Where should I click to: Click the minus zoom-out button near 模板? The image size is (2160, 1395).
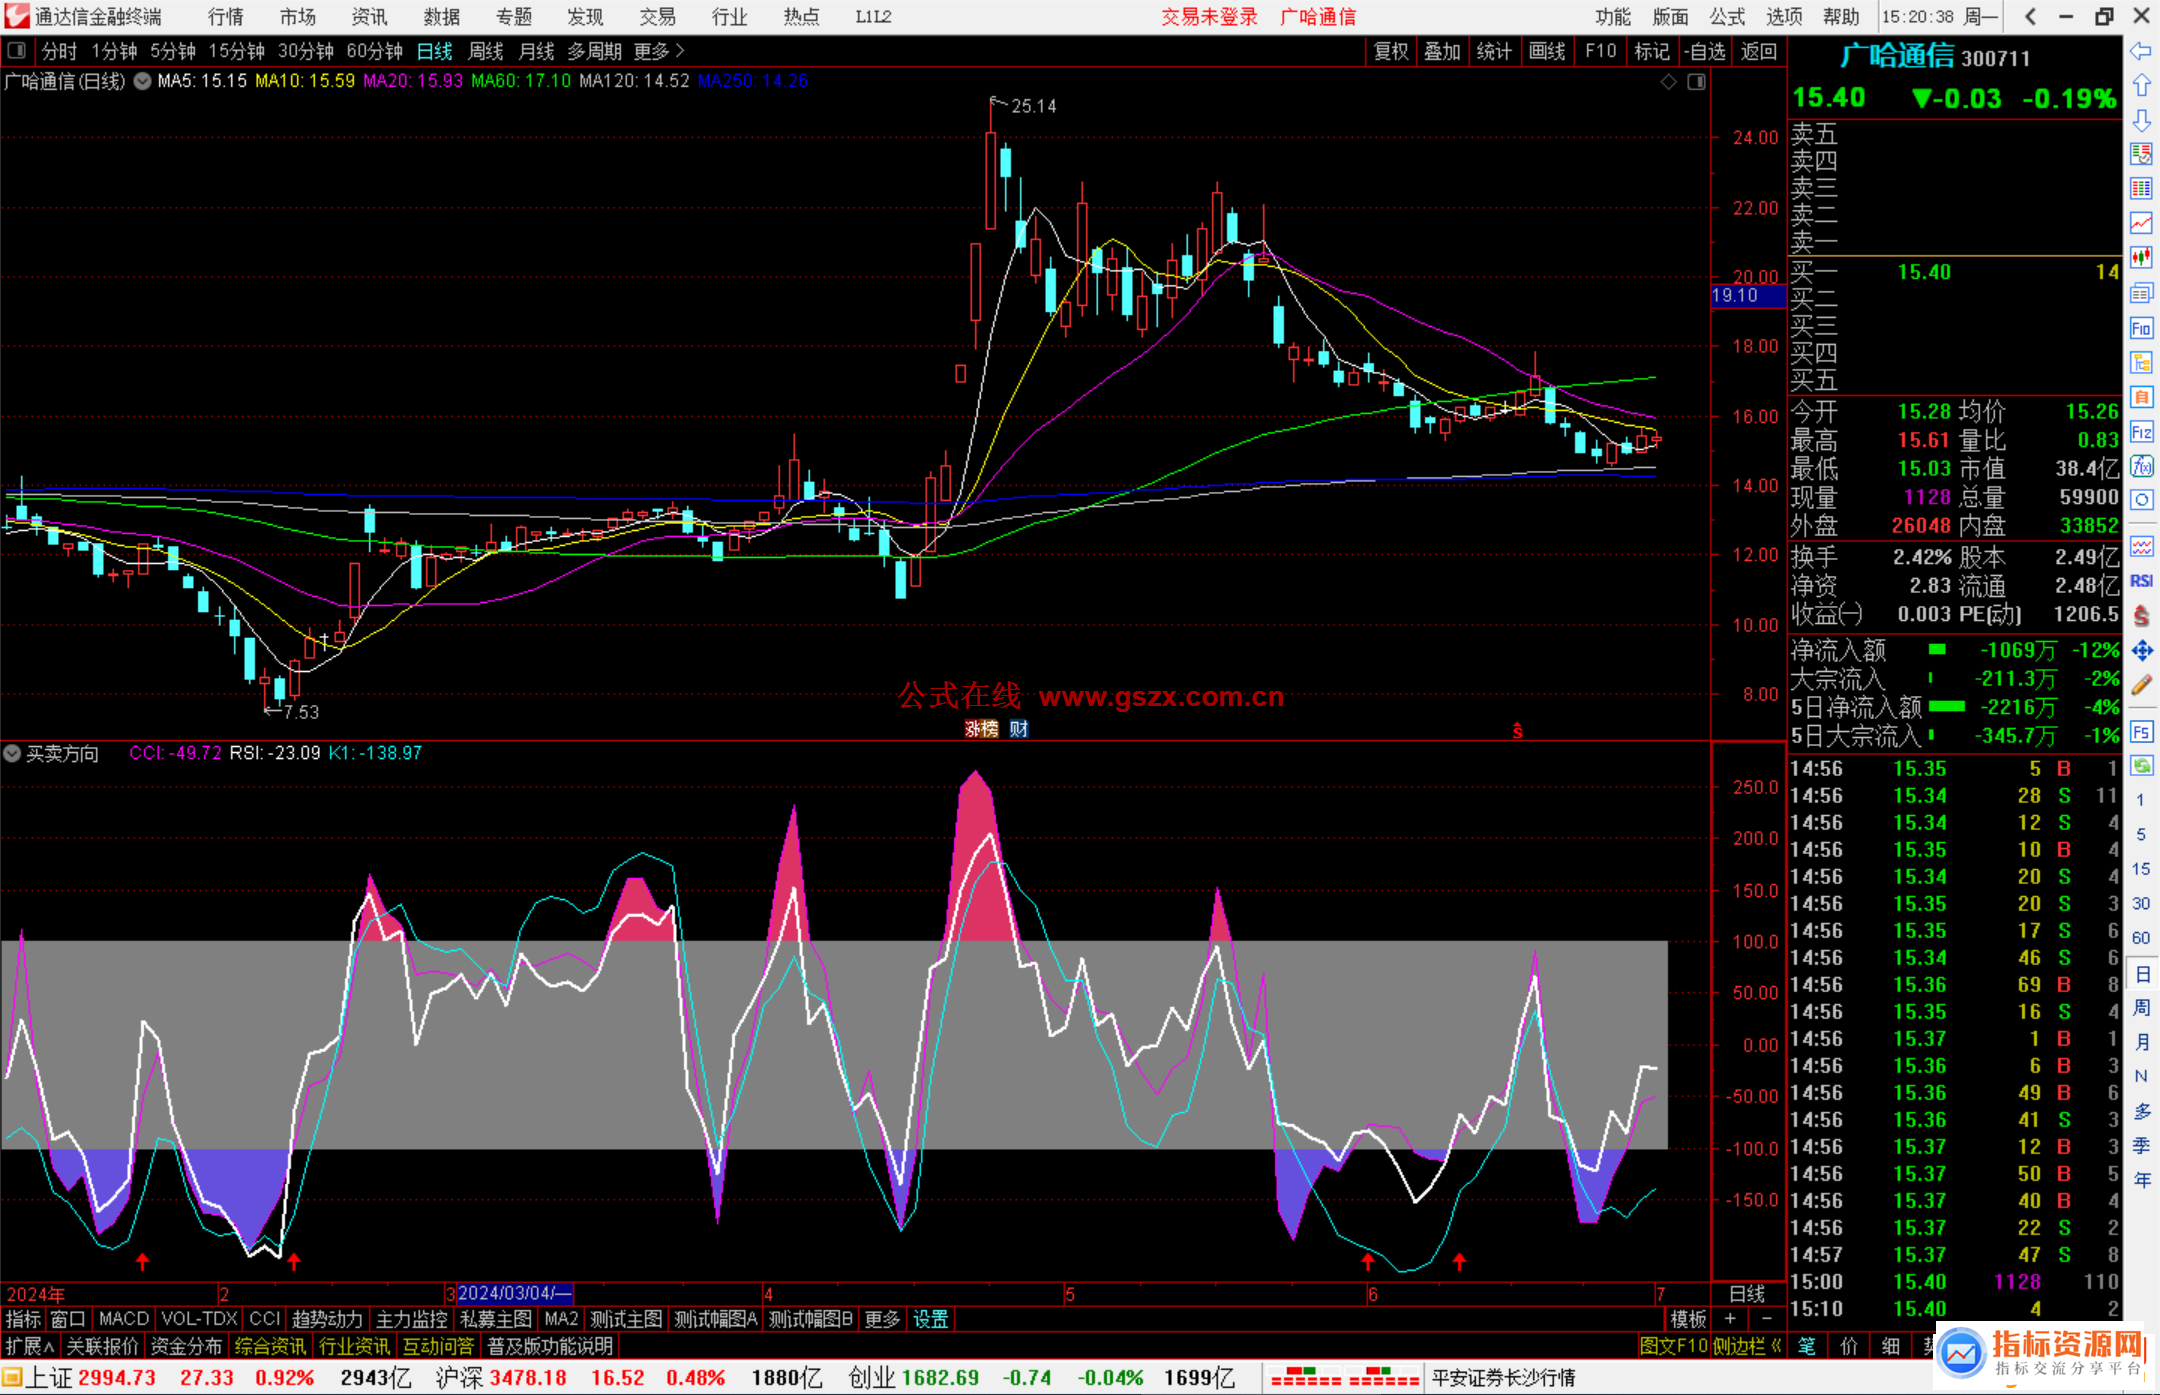[1767, 1319]
